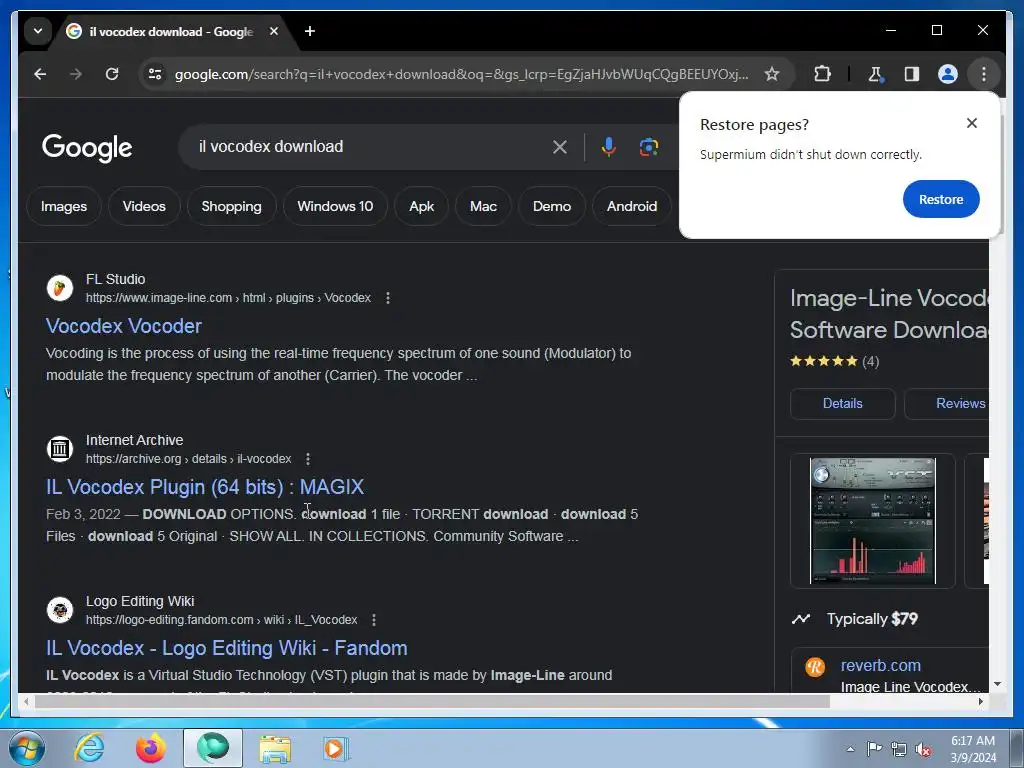Launch Firefox from the taskbar
Viewport: 1024px width, 768px height.
click(151, 748)
